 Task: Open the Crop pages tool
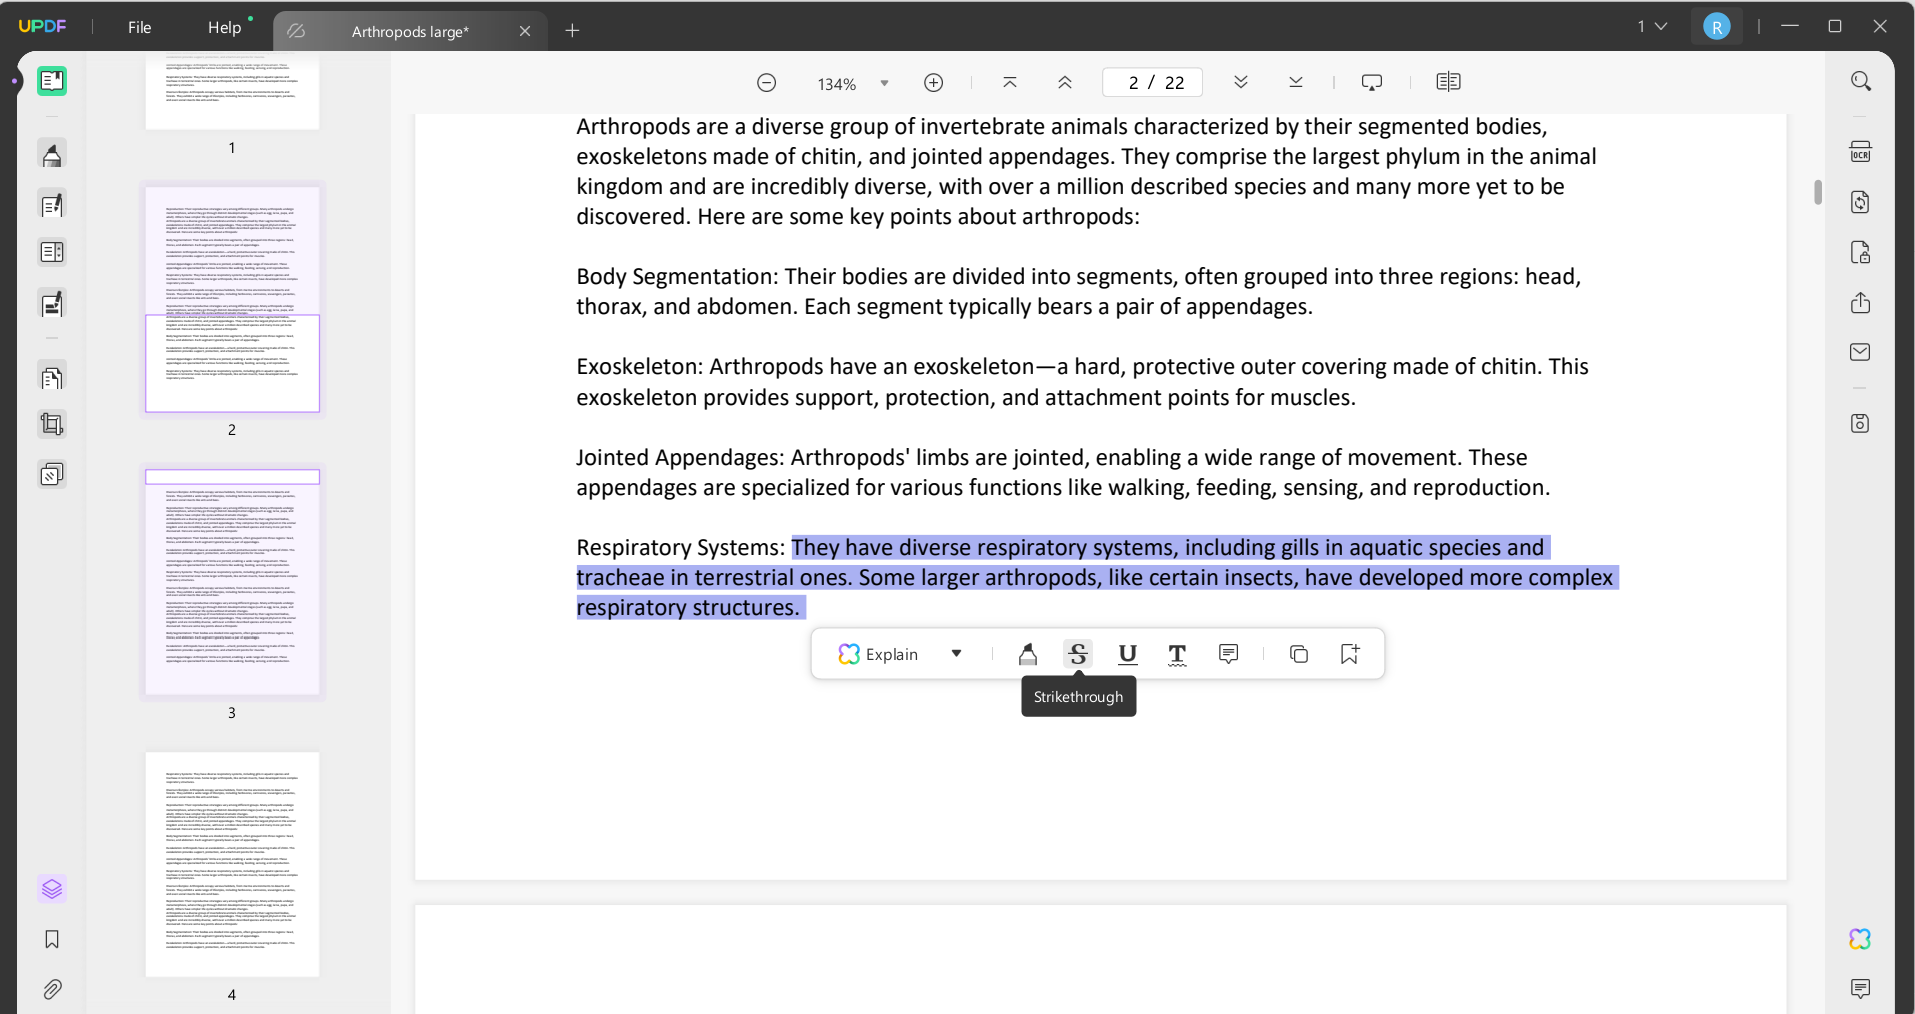(51, 424)
